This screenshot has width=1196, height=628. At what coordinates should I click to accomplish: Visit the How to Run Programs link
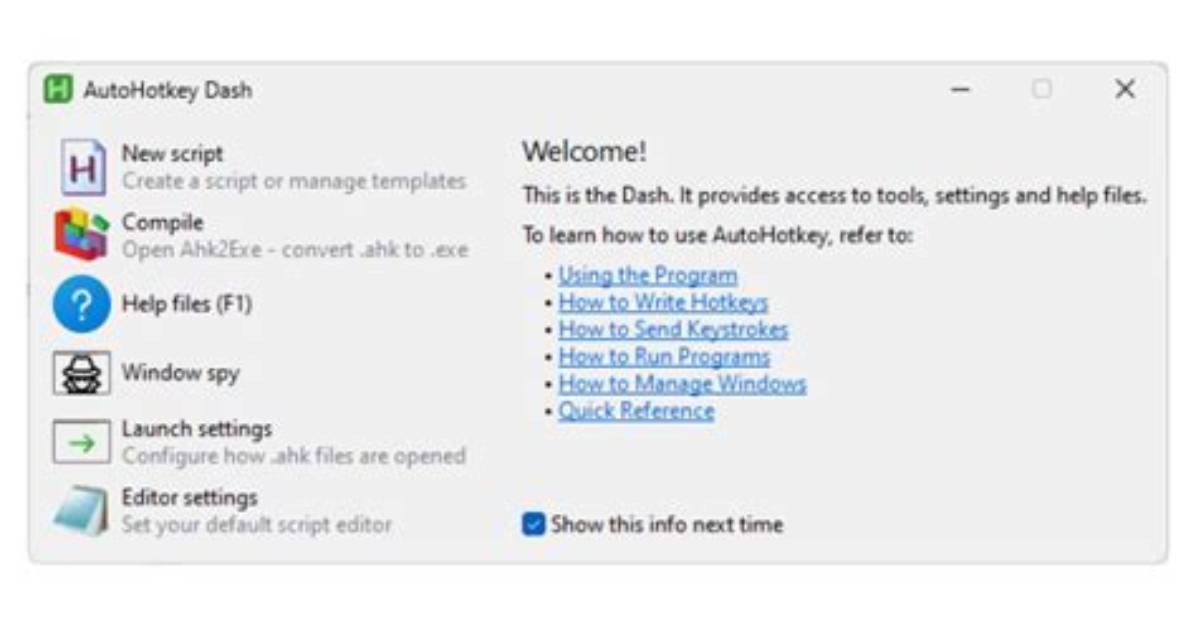[x=664, y=356]
